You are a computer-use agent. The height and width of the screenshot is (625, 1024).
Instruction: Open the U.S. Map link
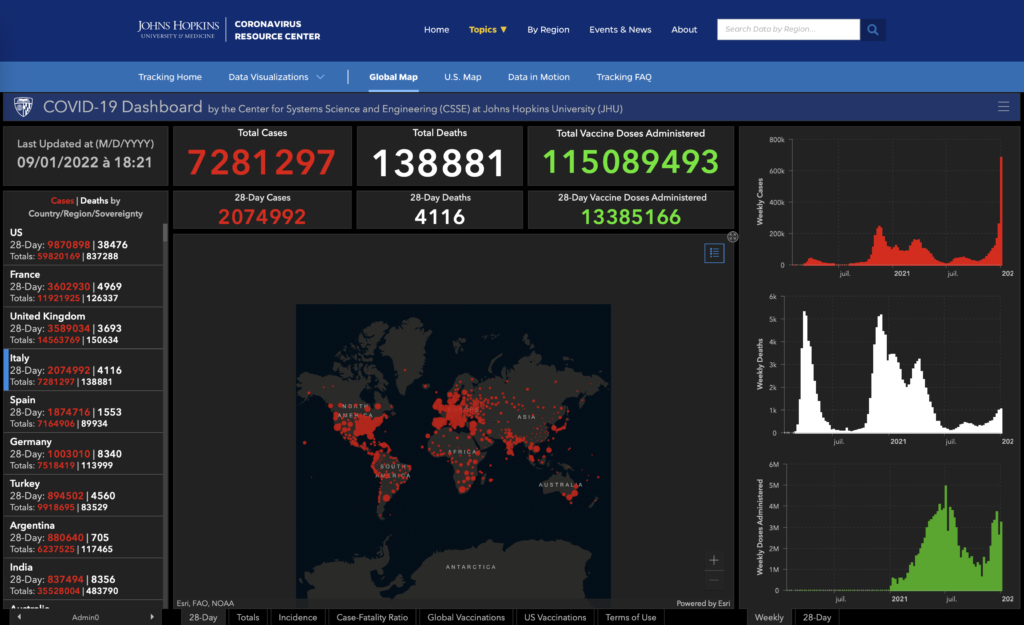coord(462,77)
